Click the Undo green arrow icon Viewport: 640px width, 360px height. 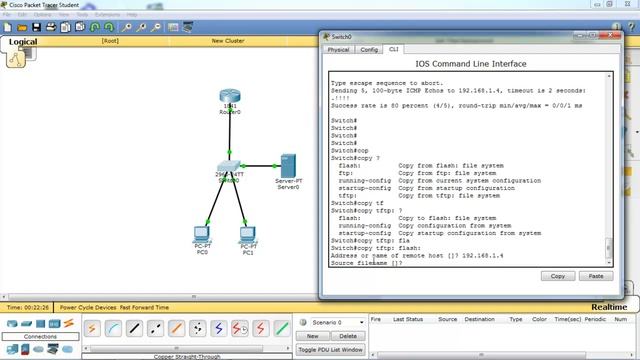[x=95, y=27]
